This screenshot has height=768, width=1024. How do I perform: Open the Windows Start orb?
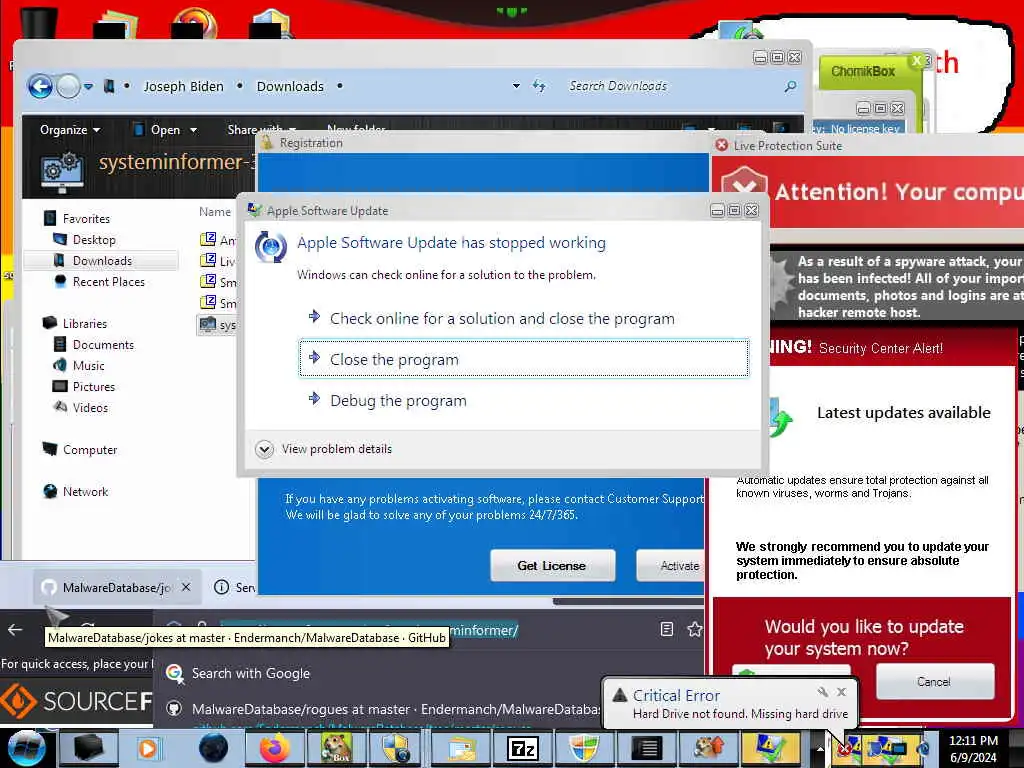pos(25,748)
